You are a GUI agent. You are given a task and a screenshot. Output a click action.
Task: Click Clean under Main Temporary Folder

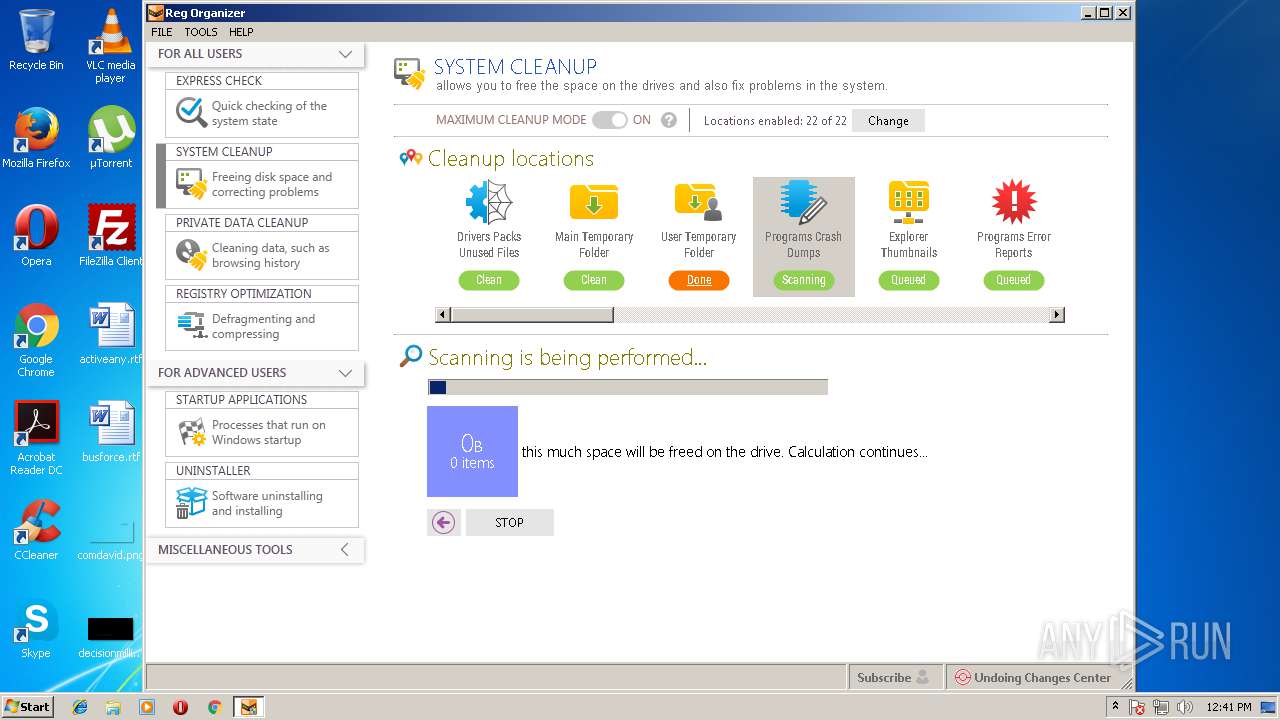pos(594,280)
